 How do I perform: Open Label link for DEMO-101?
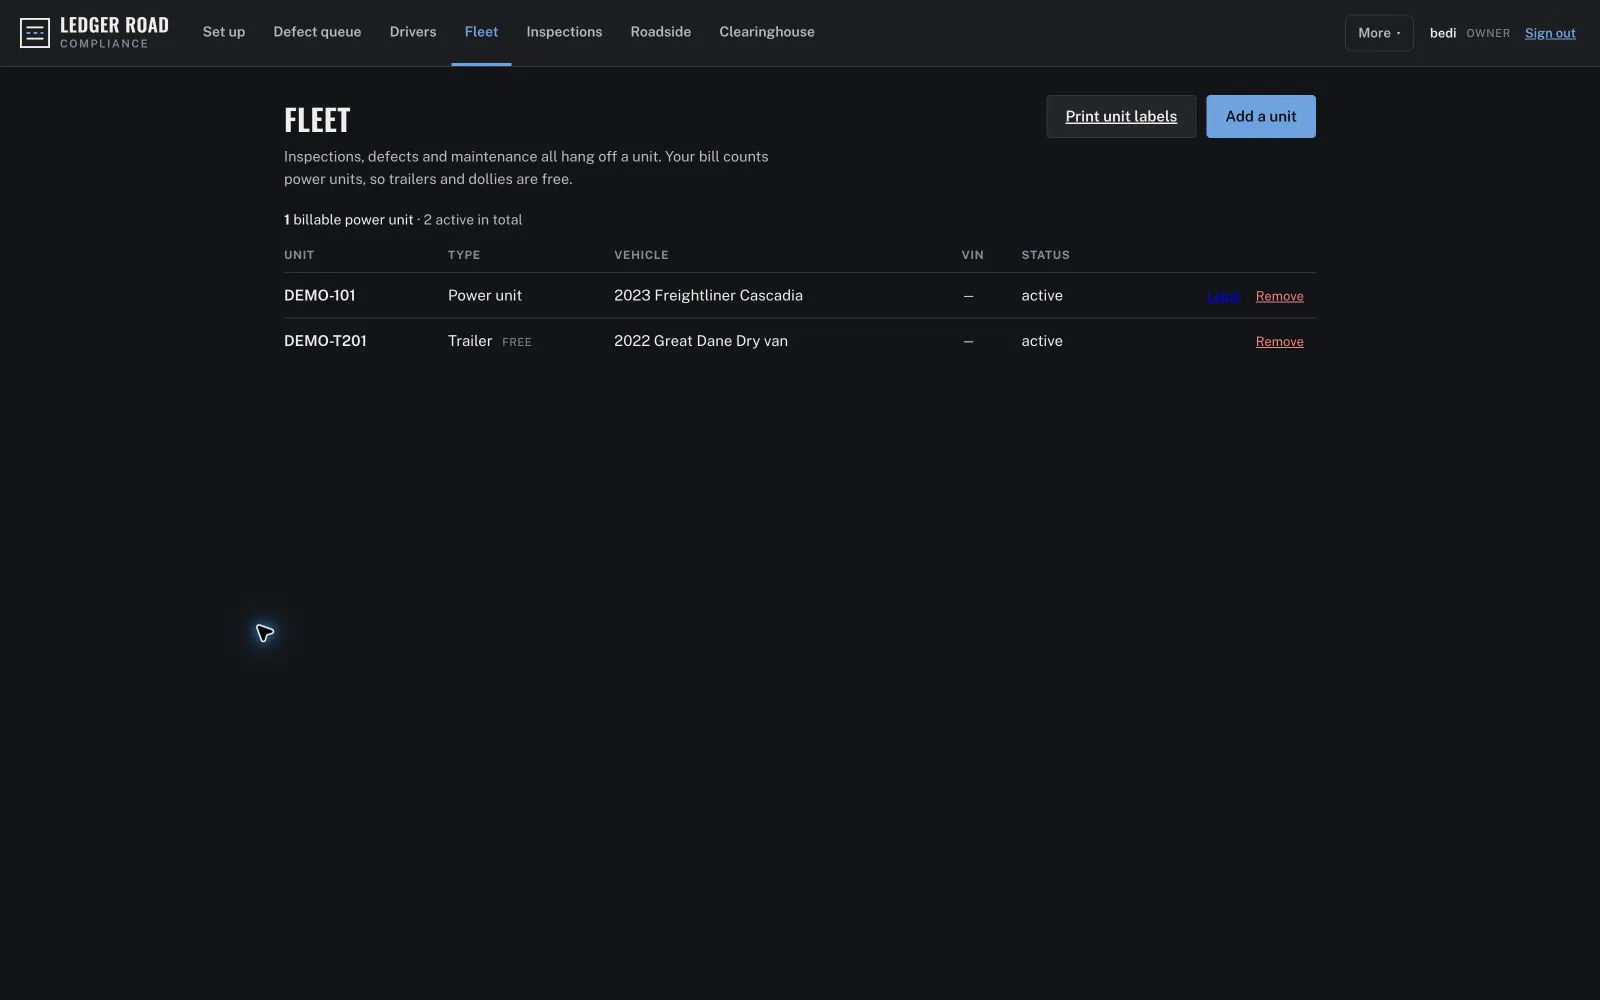1223,296
